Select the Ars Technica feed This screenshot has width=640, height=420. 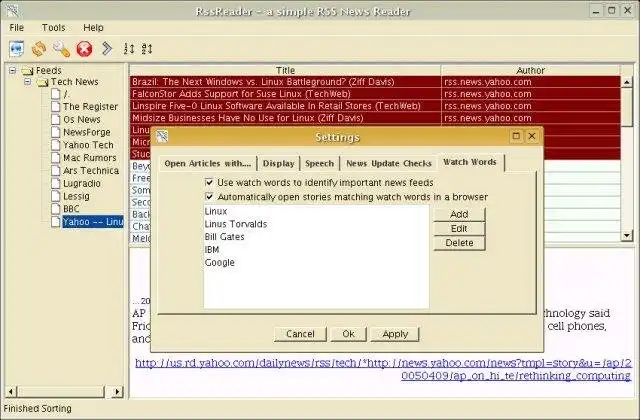[x=91, y=170]
